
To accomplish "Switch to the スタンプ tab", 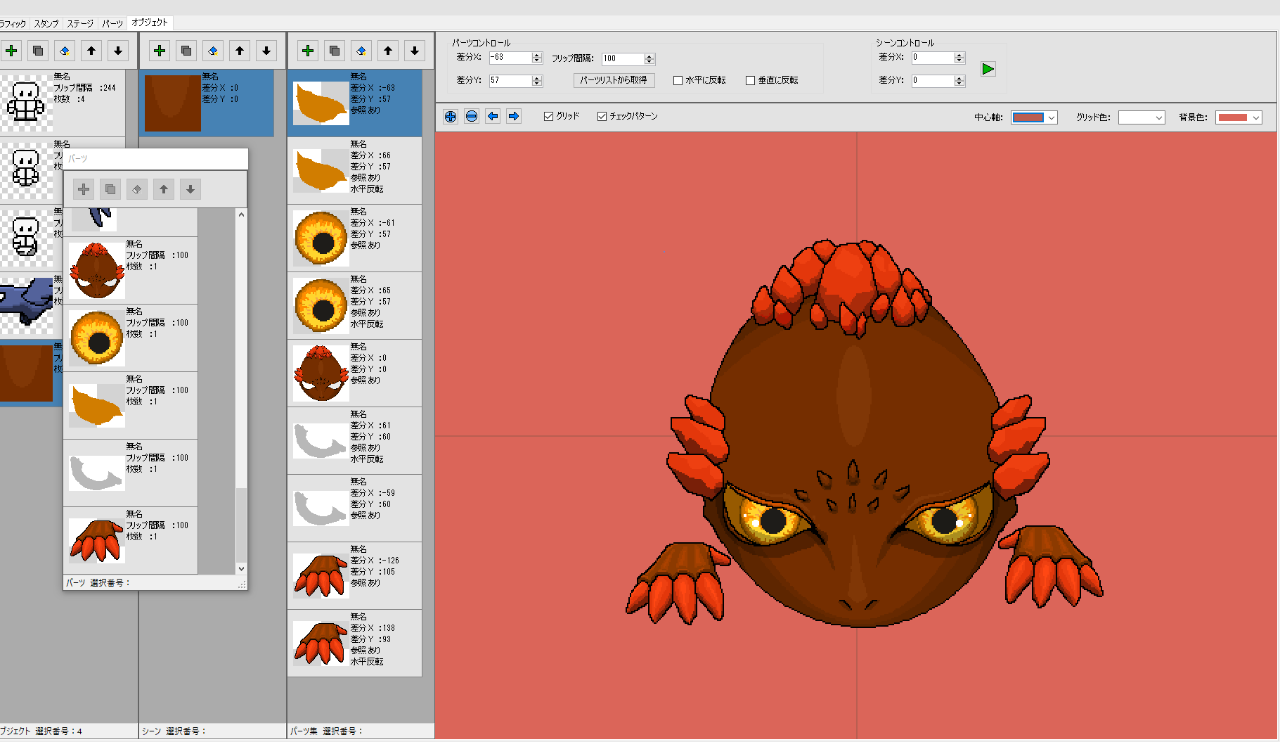I will pos(46,23).
